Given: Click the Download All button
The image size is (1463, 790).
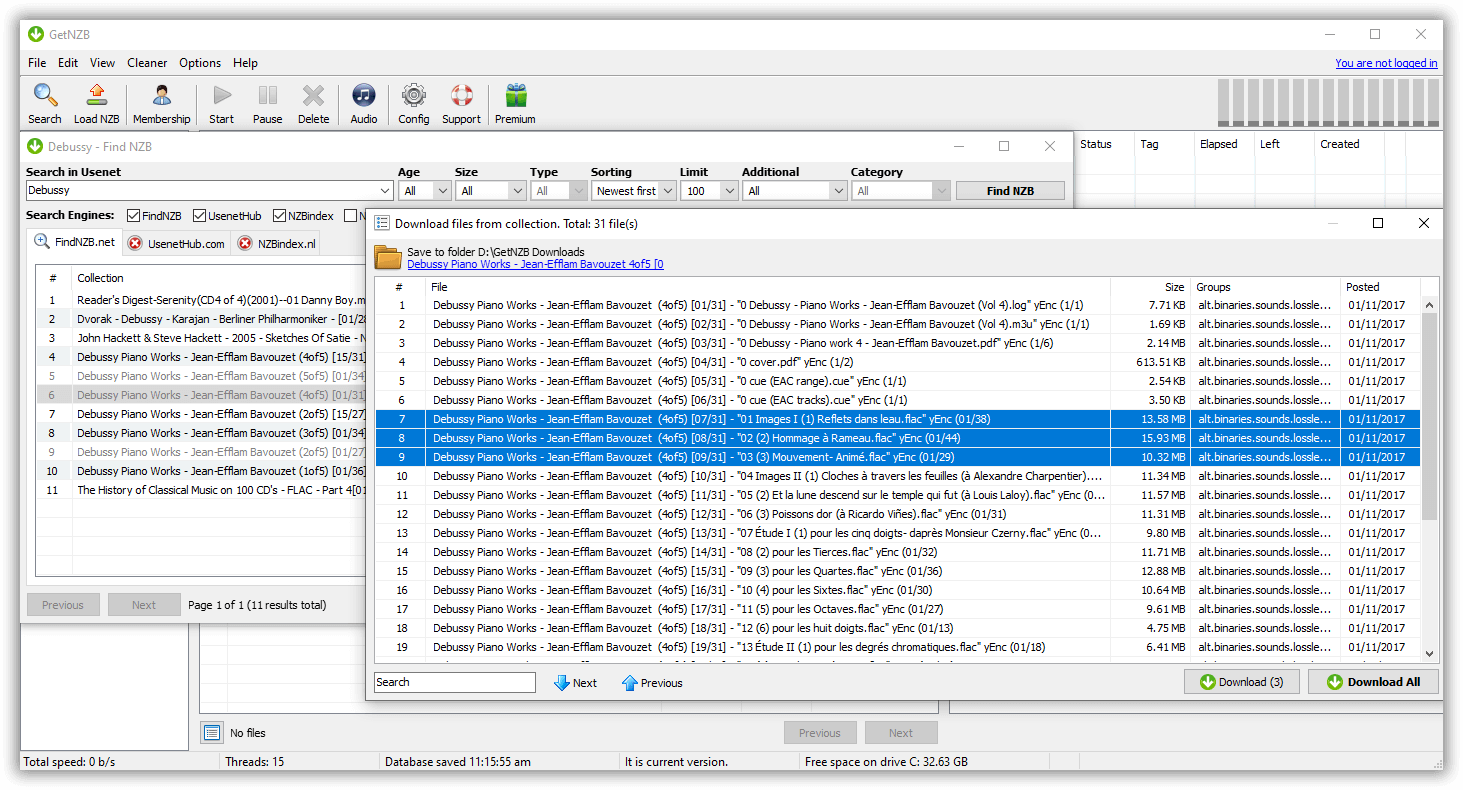Looking at the screenshot, I should pyautogui.click(x=1373, y=682).
